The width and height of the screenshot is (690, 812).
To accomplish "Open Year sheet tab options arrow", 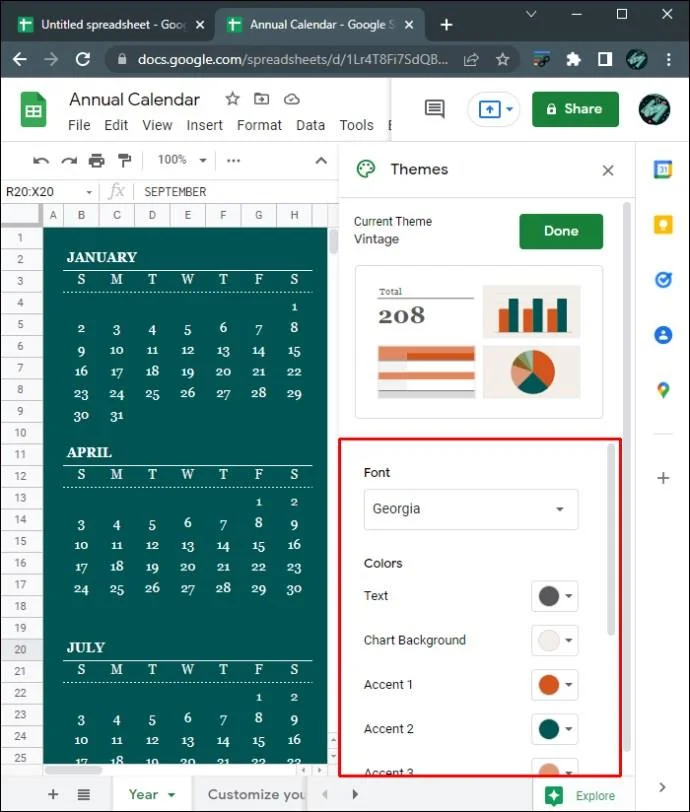I will coord(171,795).
